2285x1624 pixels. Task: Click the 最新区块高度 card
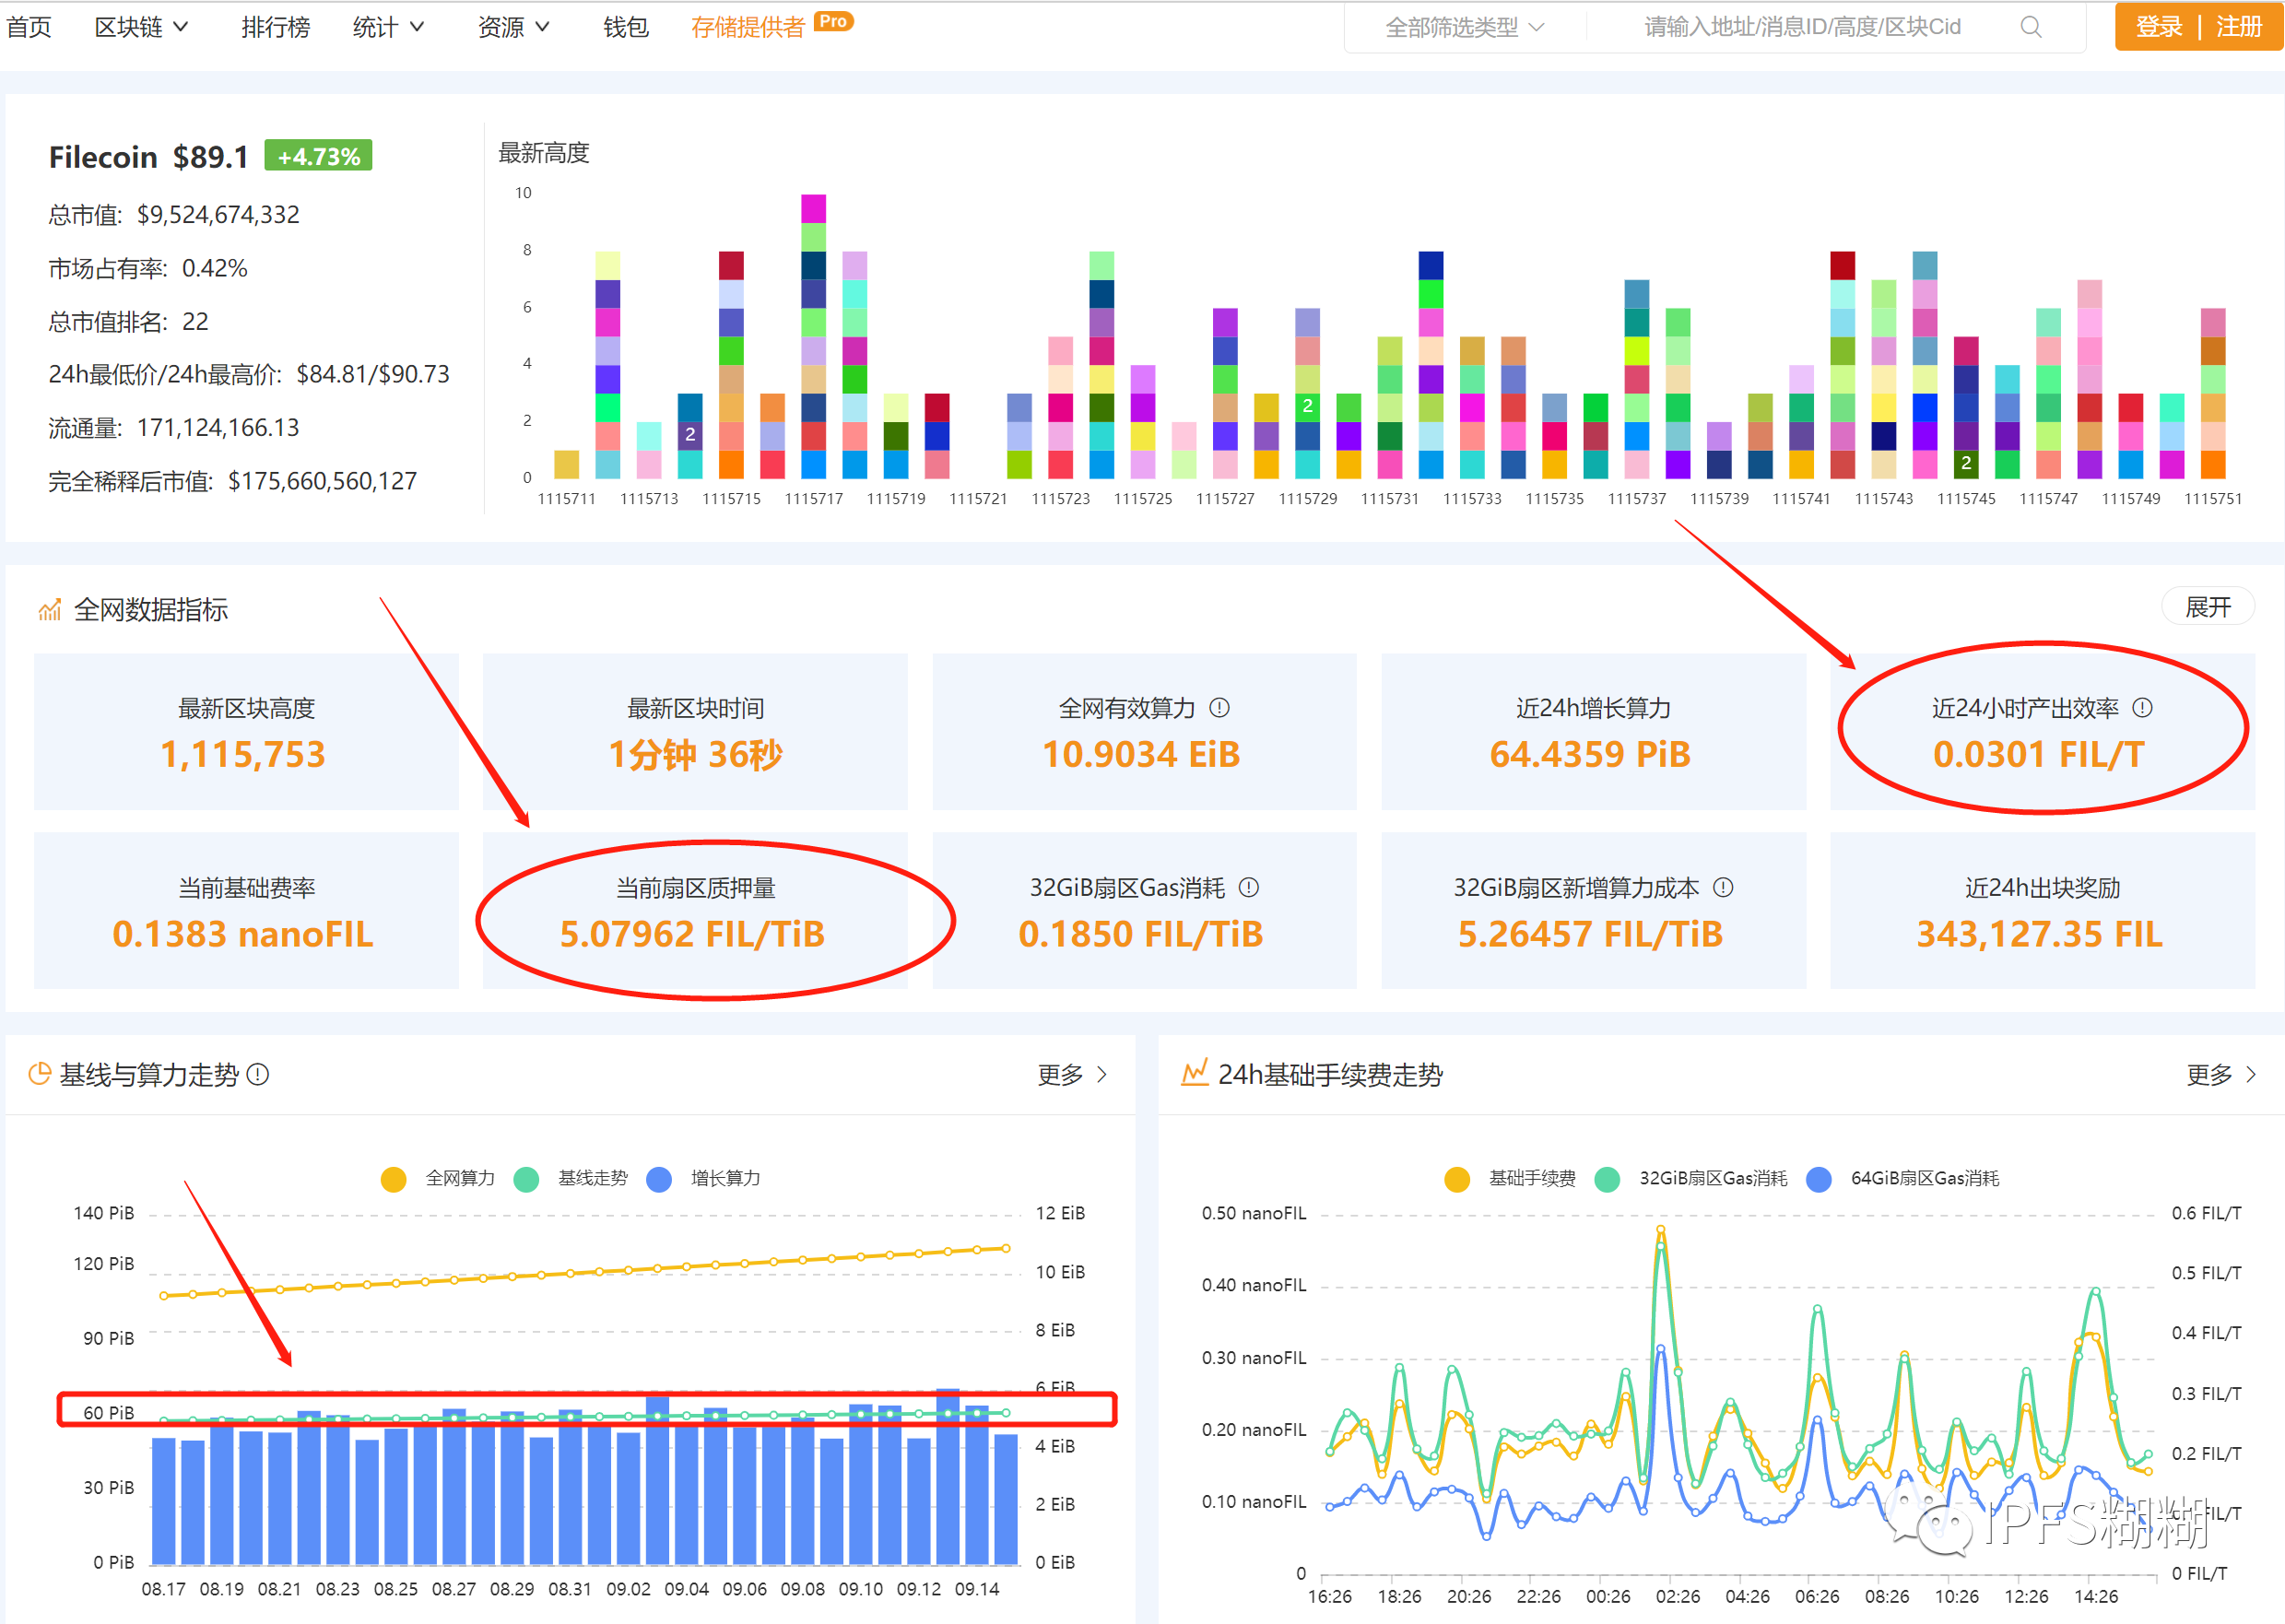[x=246, y=732]
